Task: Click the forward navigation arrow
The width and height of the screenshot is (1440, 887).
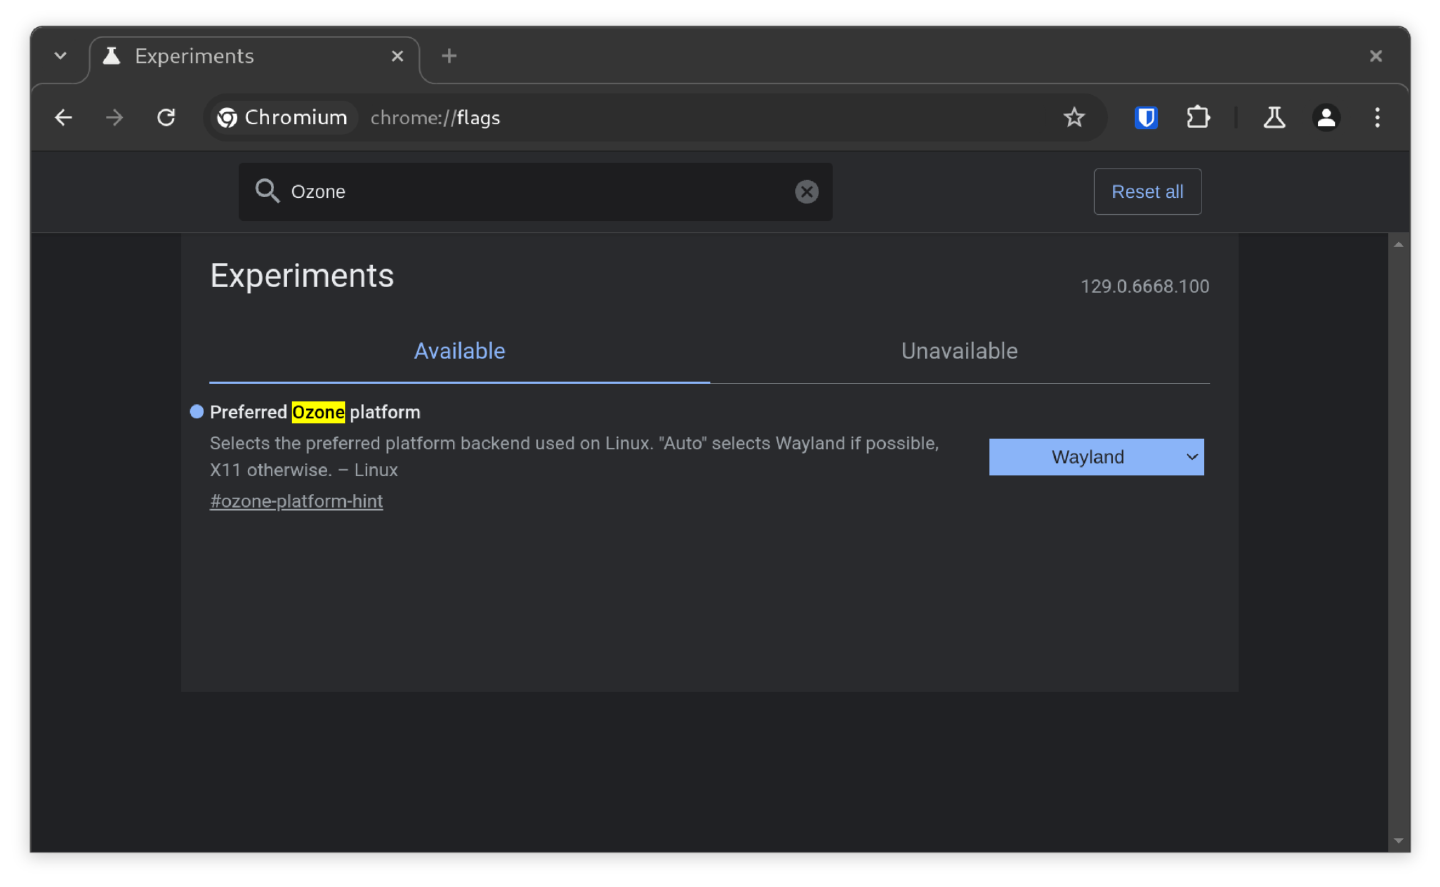Action: (115, 118)
